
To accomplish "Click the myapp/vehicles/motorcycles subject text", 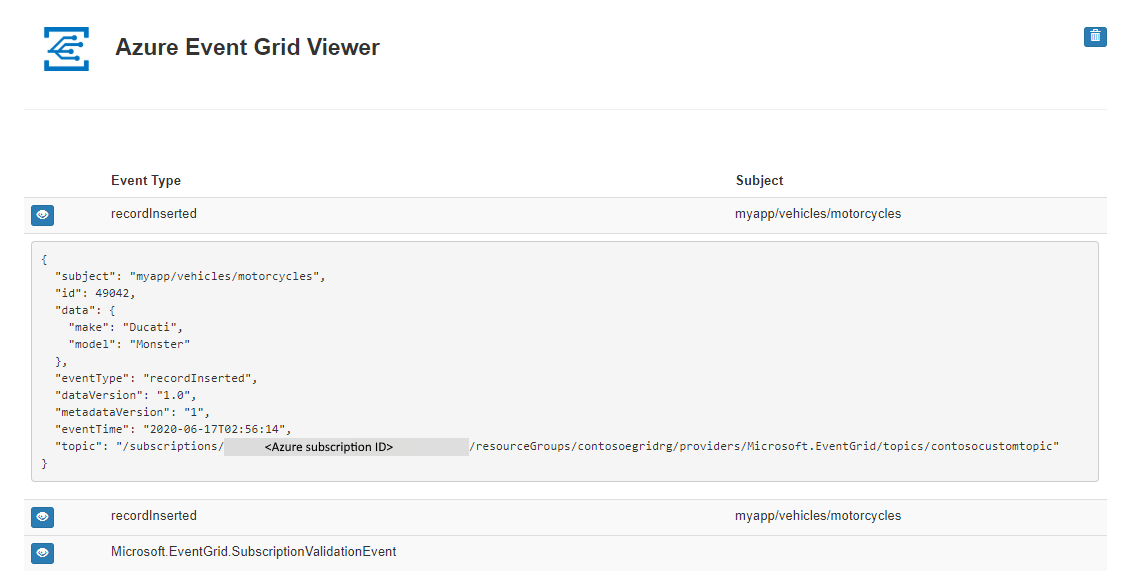I will coord(818,213).
